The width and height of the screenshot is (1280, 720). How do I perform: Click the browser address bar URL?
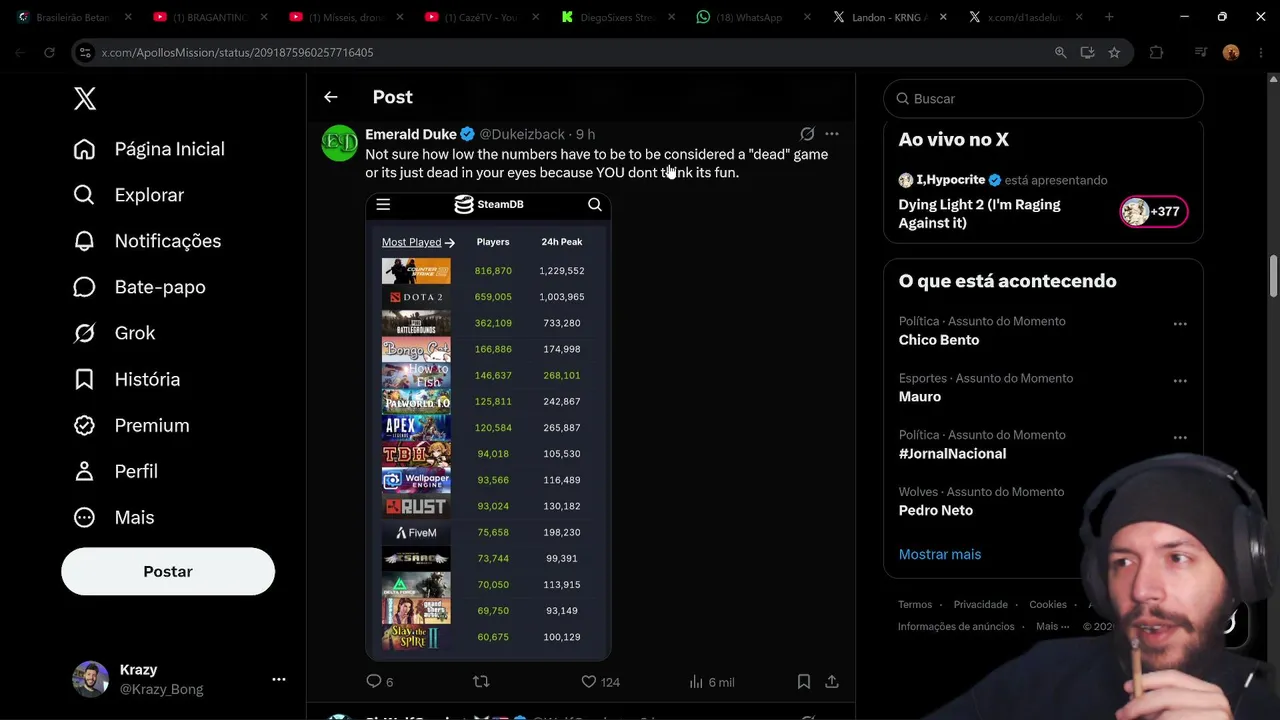point(238,52)
